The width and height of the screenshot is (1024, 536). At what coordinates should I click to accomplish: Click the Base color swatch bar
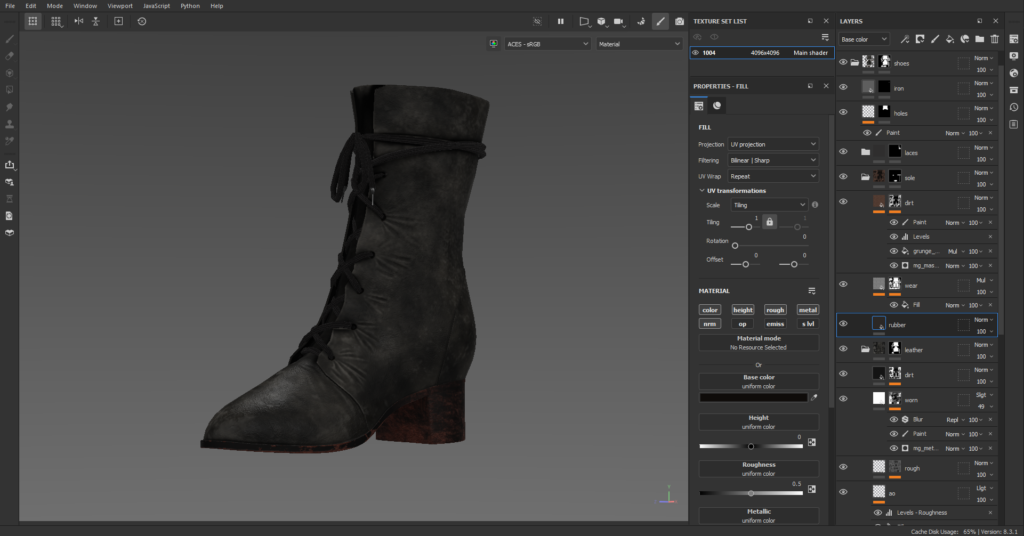753,397
